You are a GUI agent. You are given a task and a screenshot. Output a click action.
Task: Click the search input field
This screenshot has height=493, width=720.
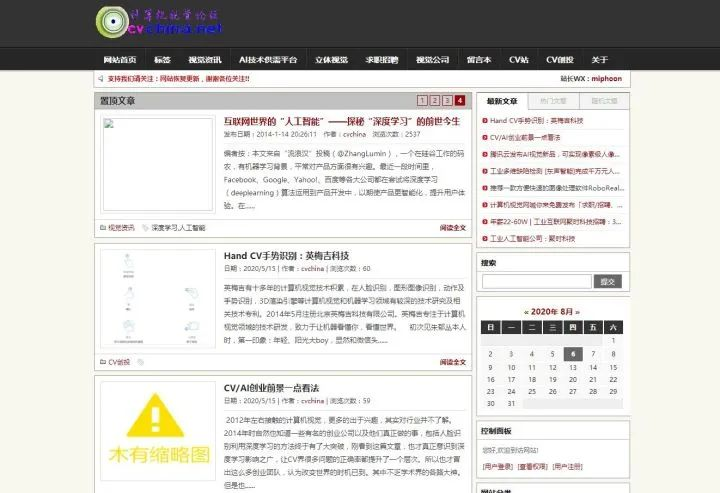pyautogui.click(x=537, y=281)
